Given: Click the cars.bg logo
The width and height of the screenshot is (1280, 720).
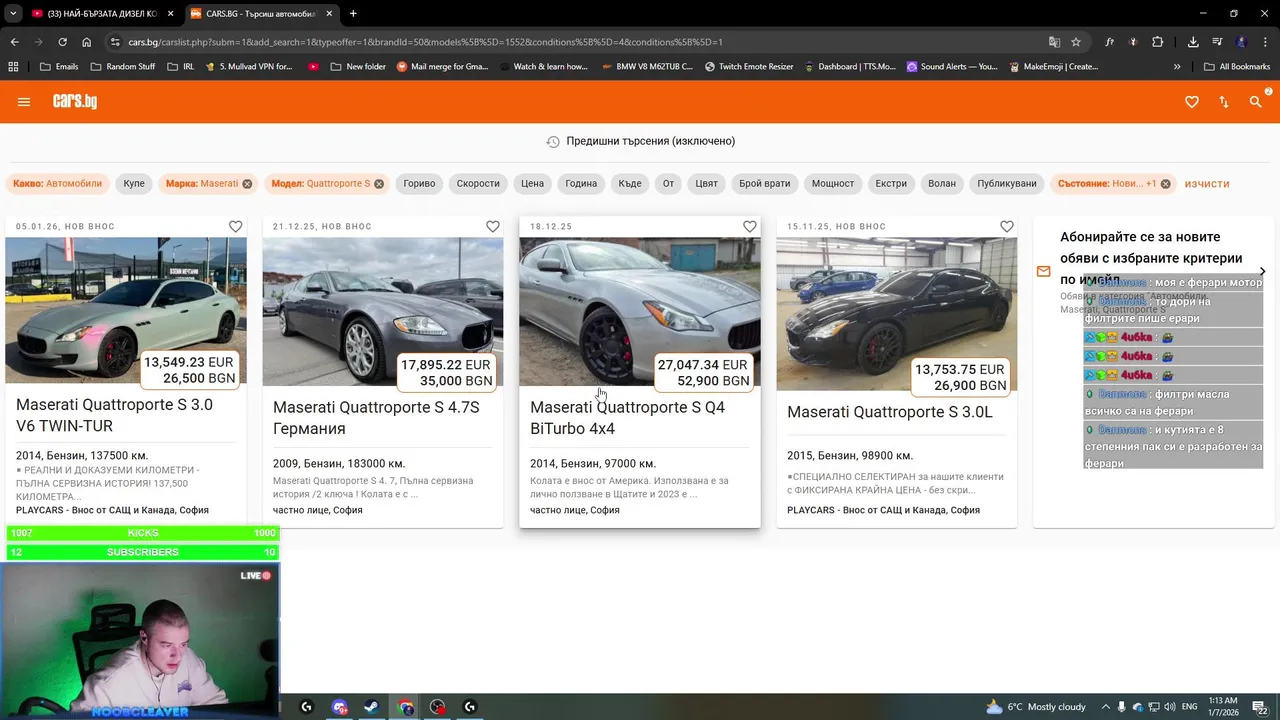Looking at the screenshot, I should click(75, 101).
